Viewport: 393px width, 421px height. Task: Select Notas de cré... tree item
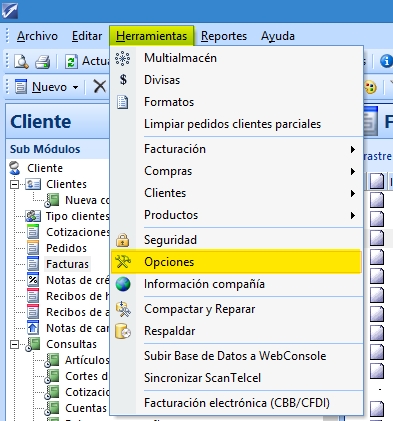click(77, 280)
